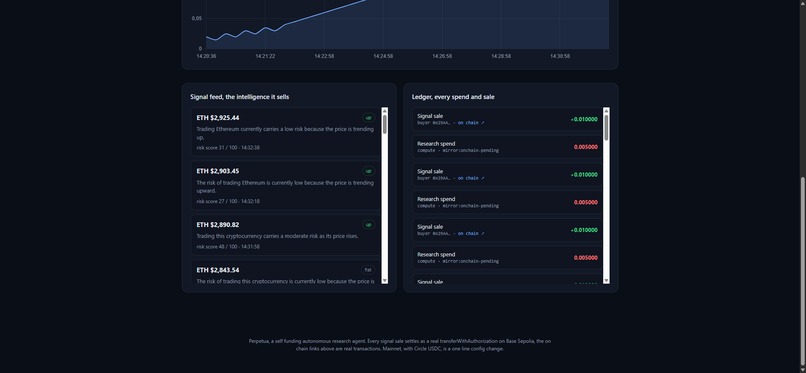Click the 14:30:58 chart time label
The height and width of the screenshot is (373, 806).
(560, 57)
